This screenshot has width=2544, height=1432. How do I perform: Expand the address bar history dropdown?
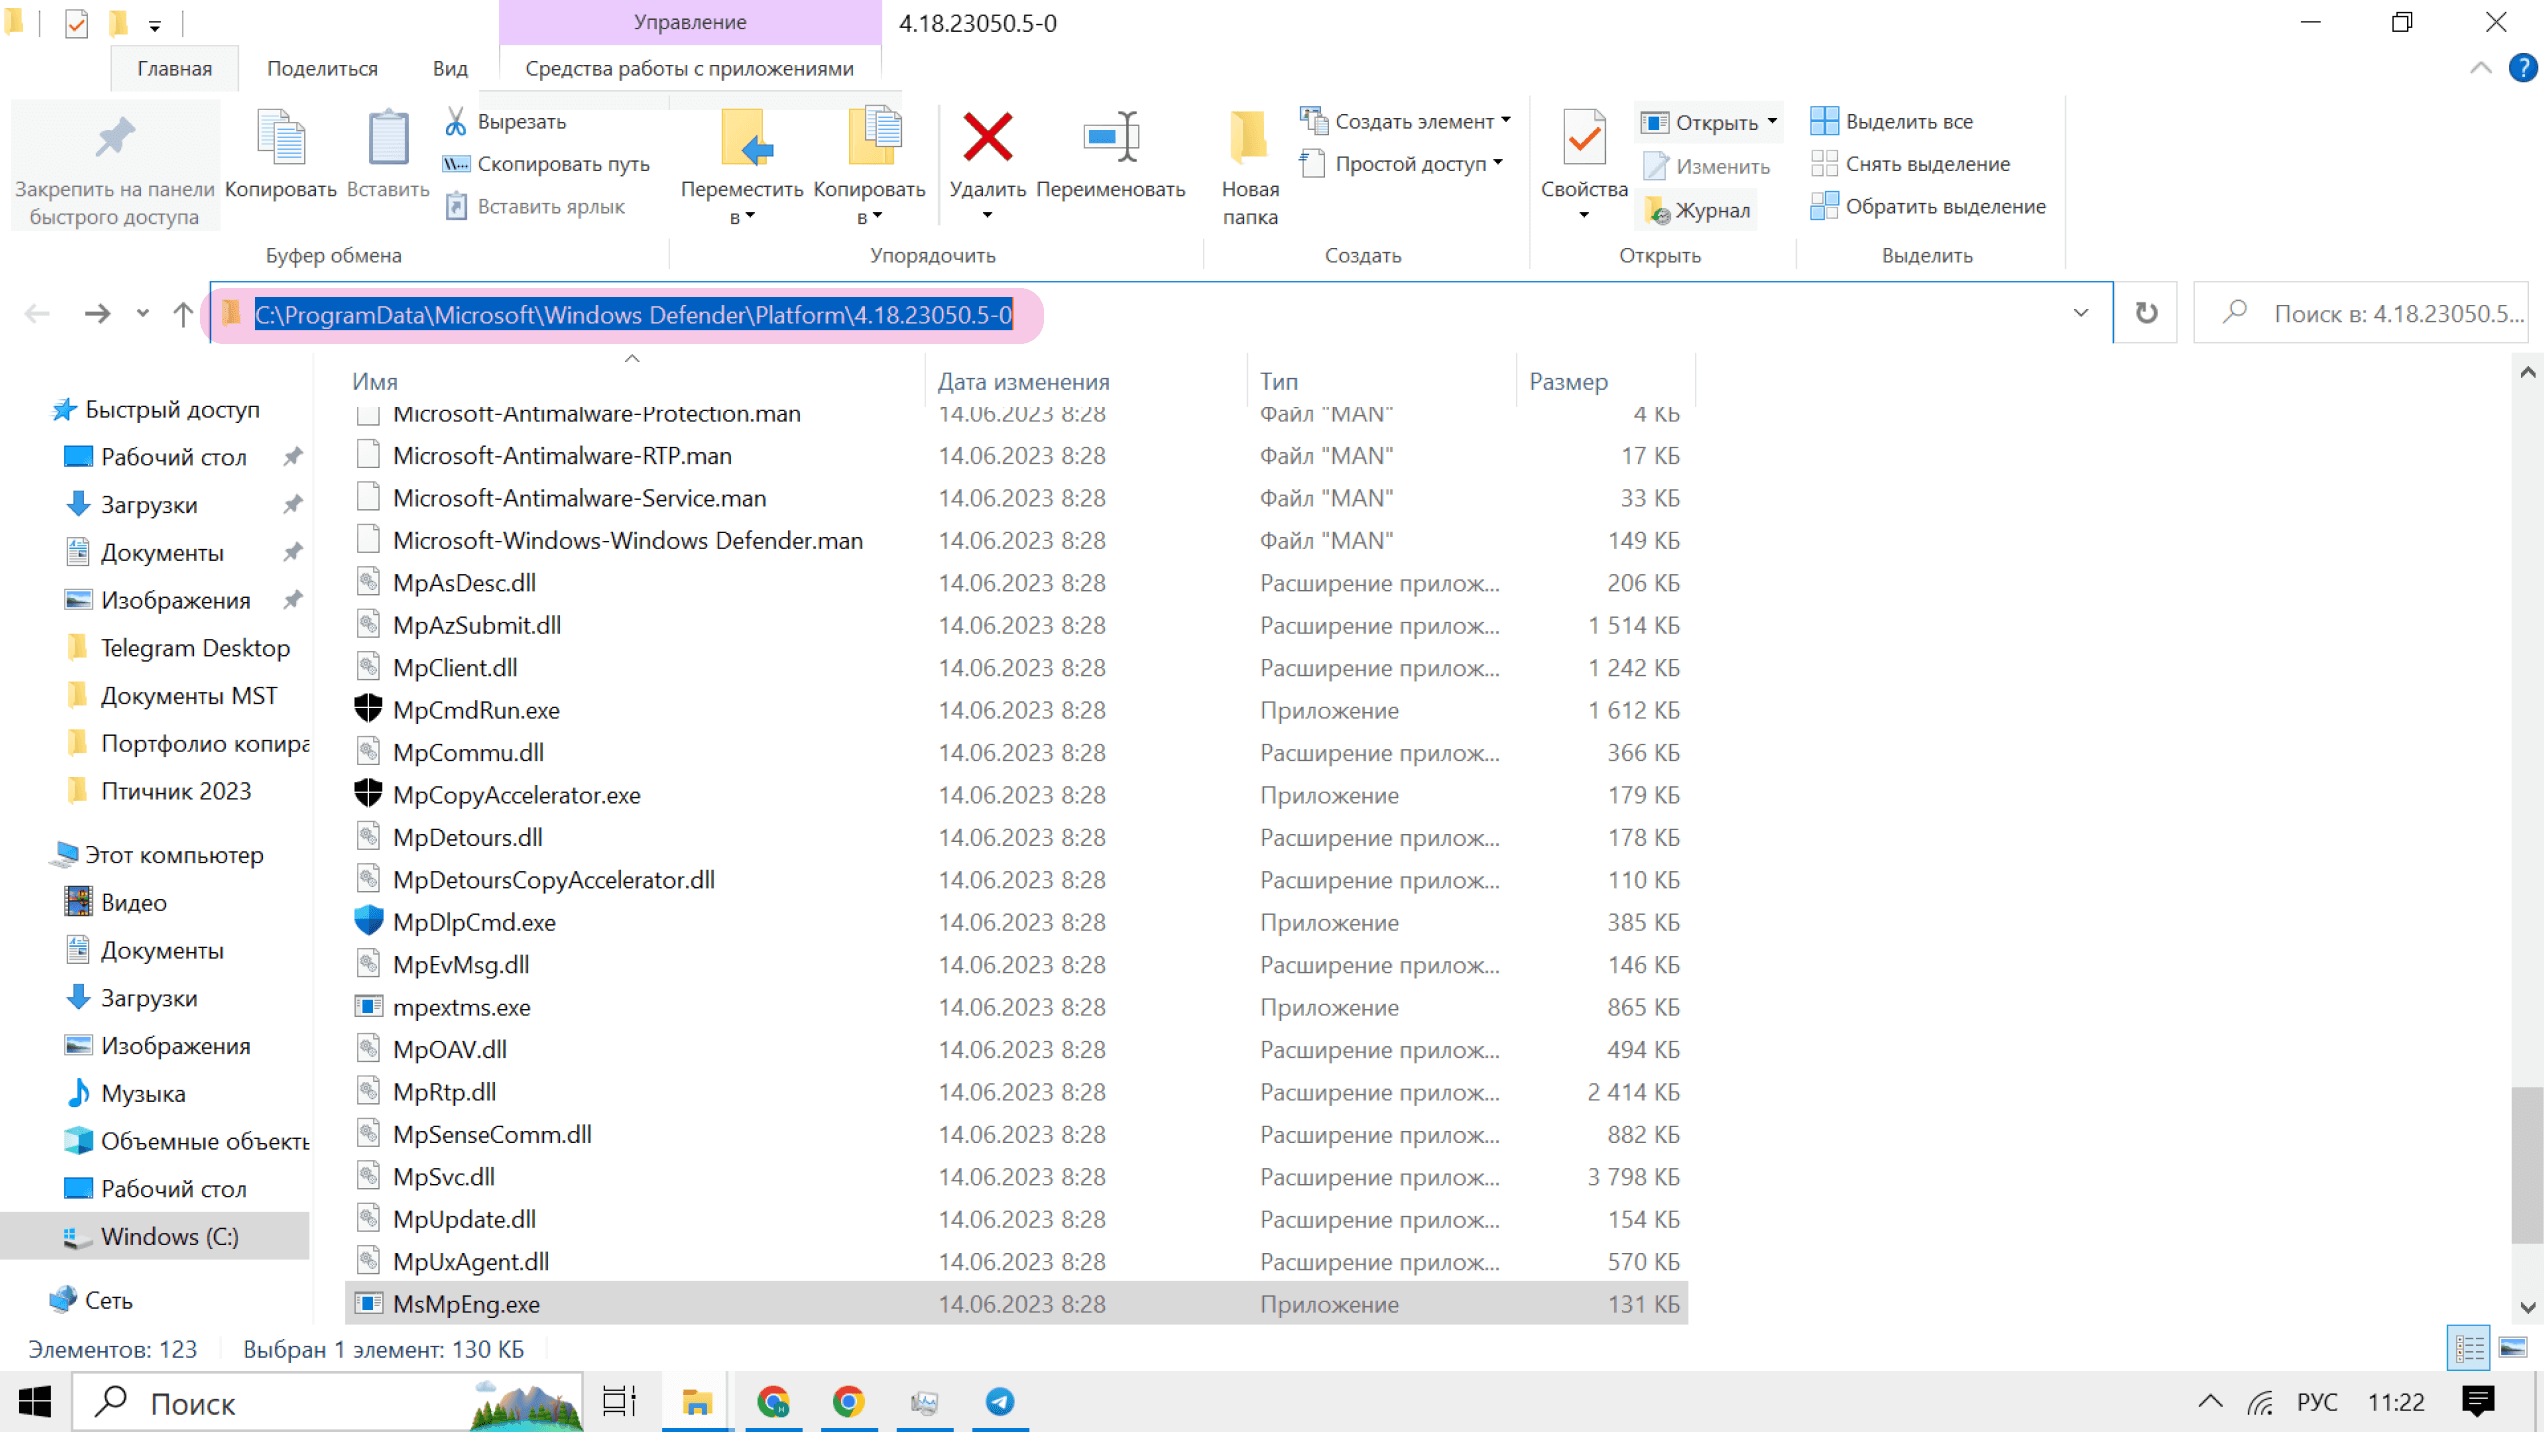tap(2081, 314)
